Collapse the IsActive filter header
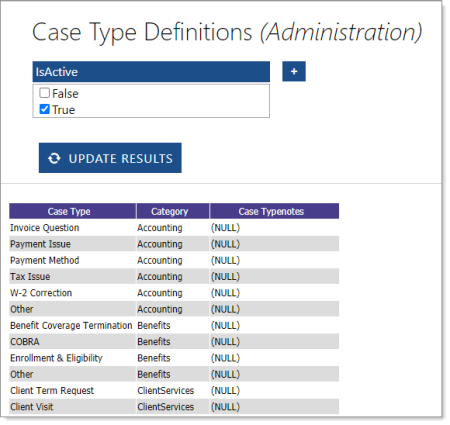Viewport: 450px width, 425px height. tap(151, 72)
